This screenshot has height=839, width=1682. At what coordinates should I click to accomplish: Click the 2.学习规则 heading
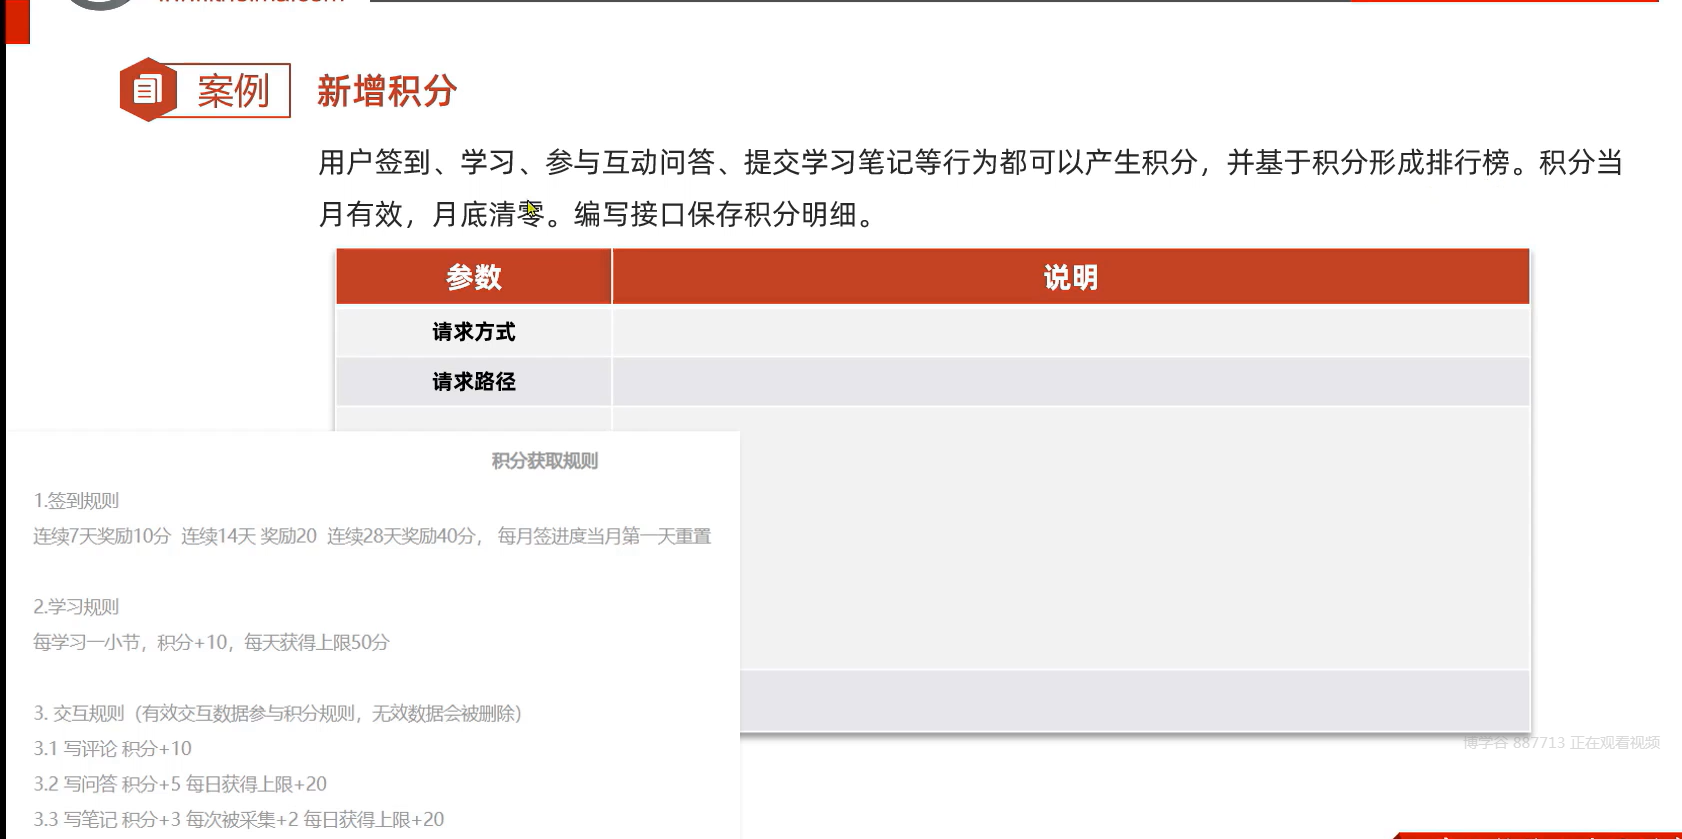(x=76, y=607)
